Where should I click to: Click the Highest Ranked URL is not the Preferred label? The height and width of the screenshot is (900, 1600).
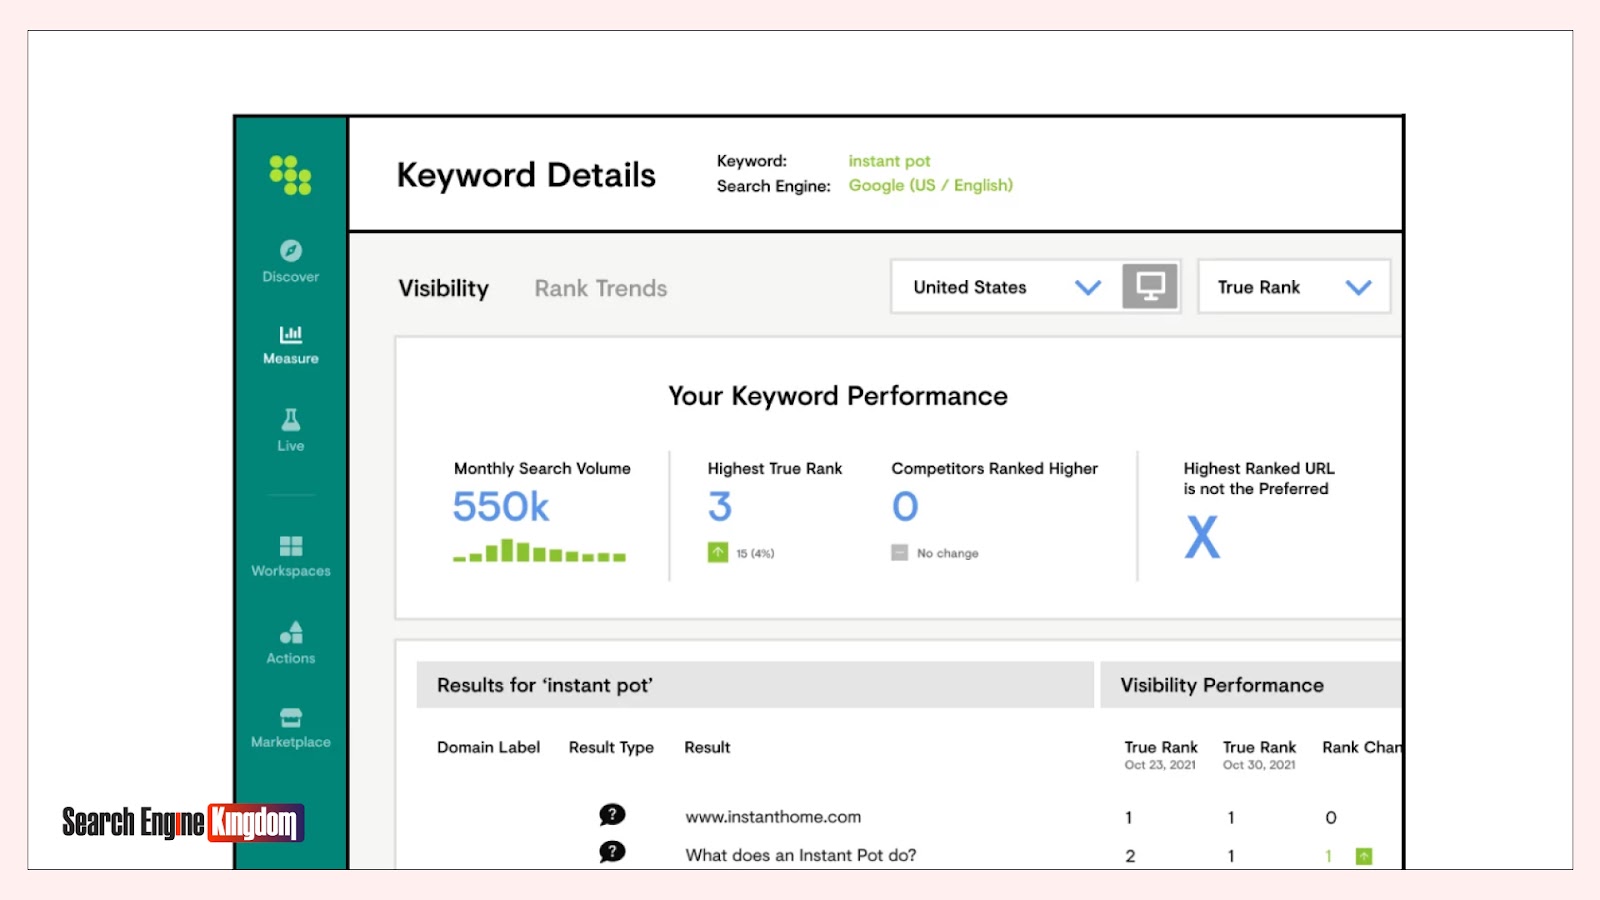tap(1259, 478)
